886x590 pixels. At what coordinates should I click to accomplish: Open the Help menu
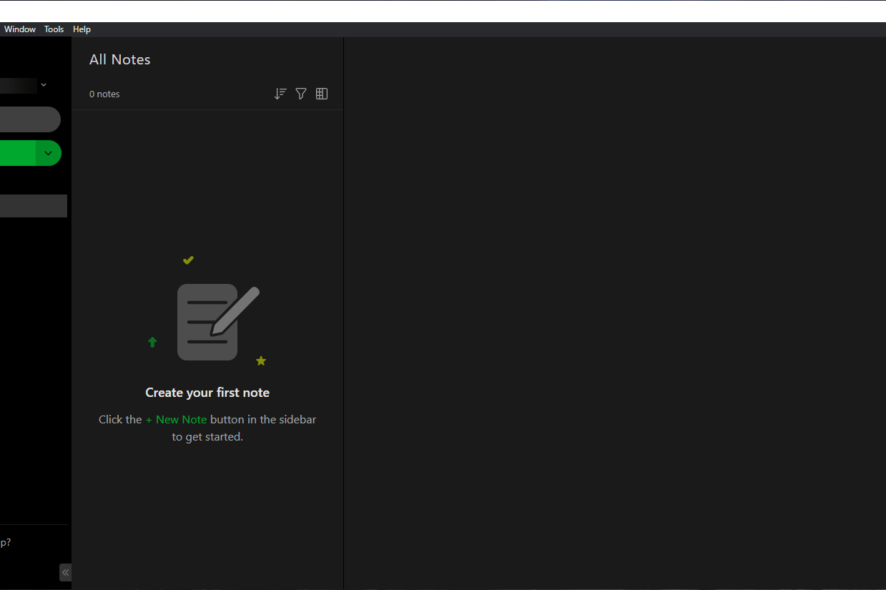(81, 29)
